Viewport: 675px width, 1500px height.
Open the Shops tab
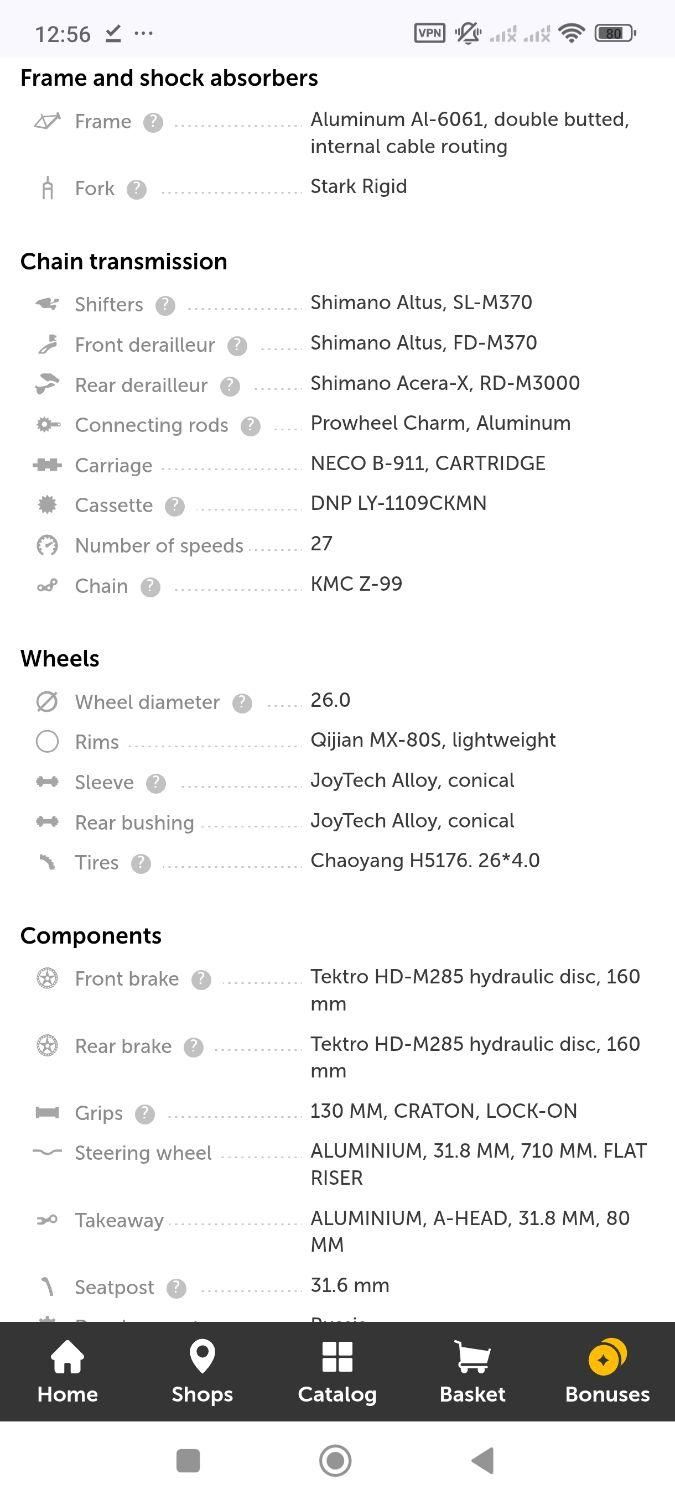[202, 1372]
